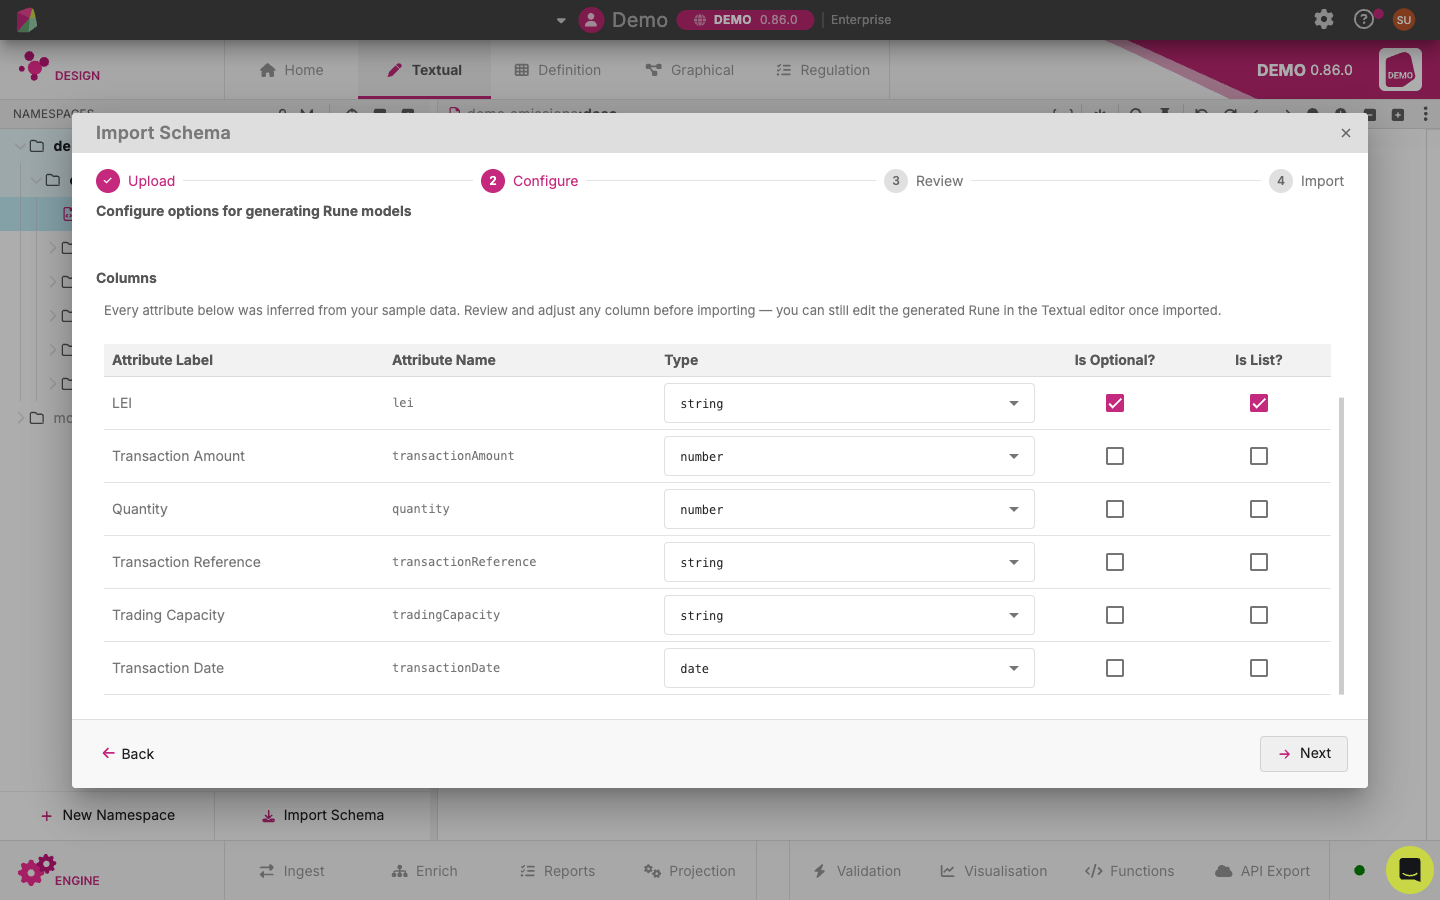Open the Ingest engine tab
The image size is (1440, 900).
coord(292,871)
